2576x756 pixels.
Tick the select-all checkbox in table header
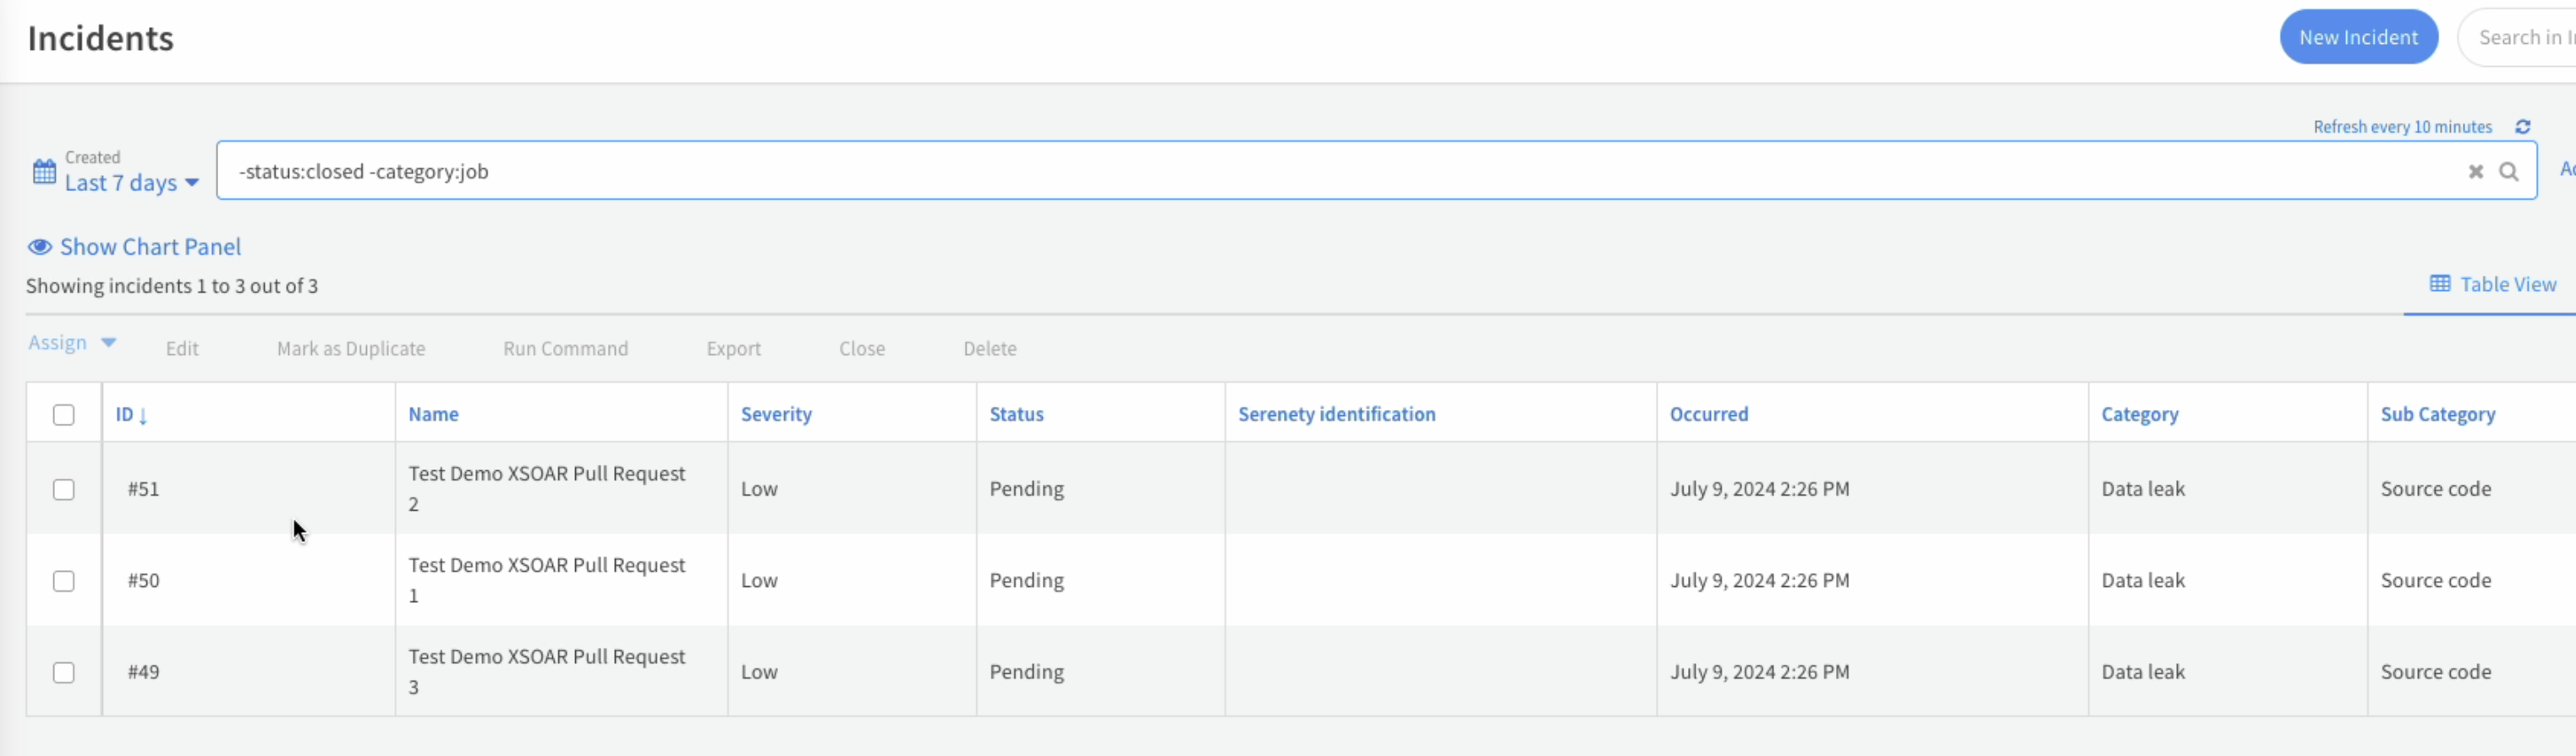click(x=64, y=415)
